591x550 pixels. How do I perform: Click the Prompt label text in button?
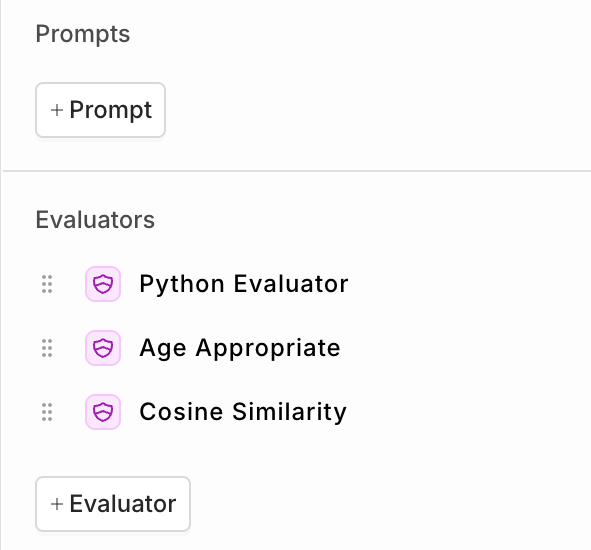[x=111, y=111]
